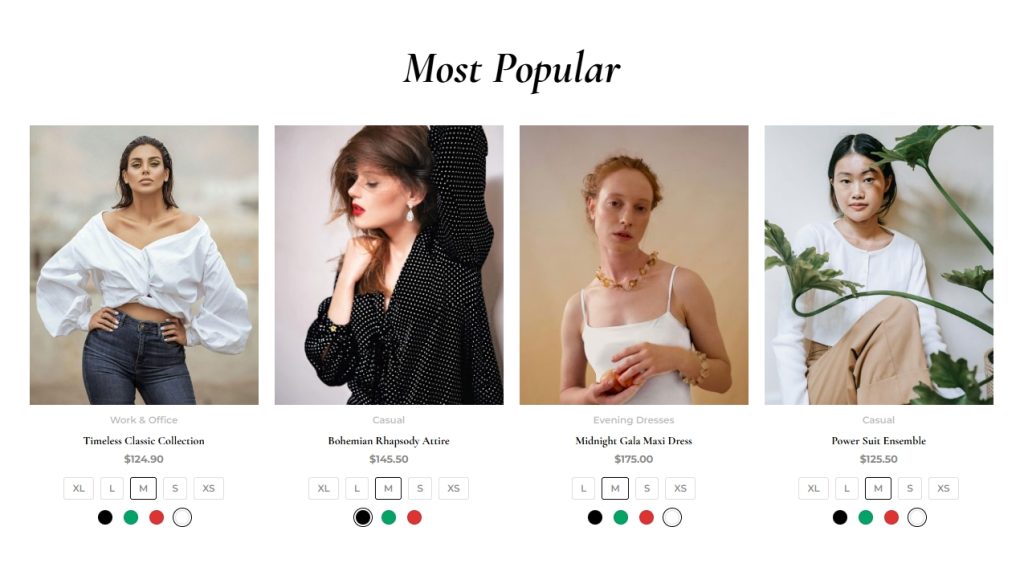Go to Midnight Gala Maxi Dress product page
This screenshot has height=576, width=1024.
[x=633, y=441]
